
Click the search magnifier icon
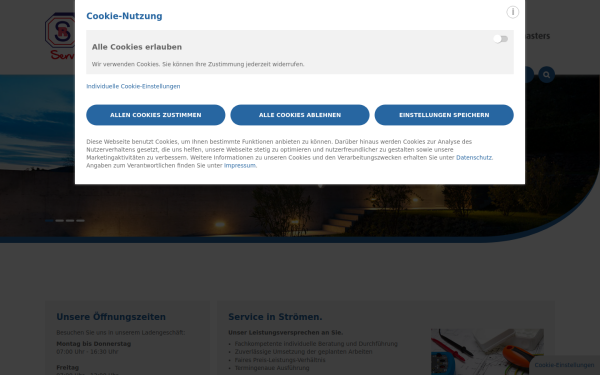(546, 75)
